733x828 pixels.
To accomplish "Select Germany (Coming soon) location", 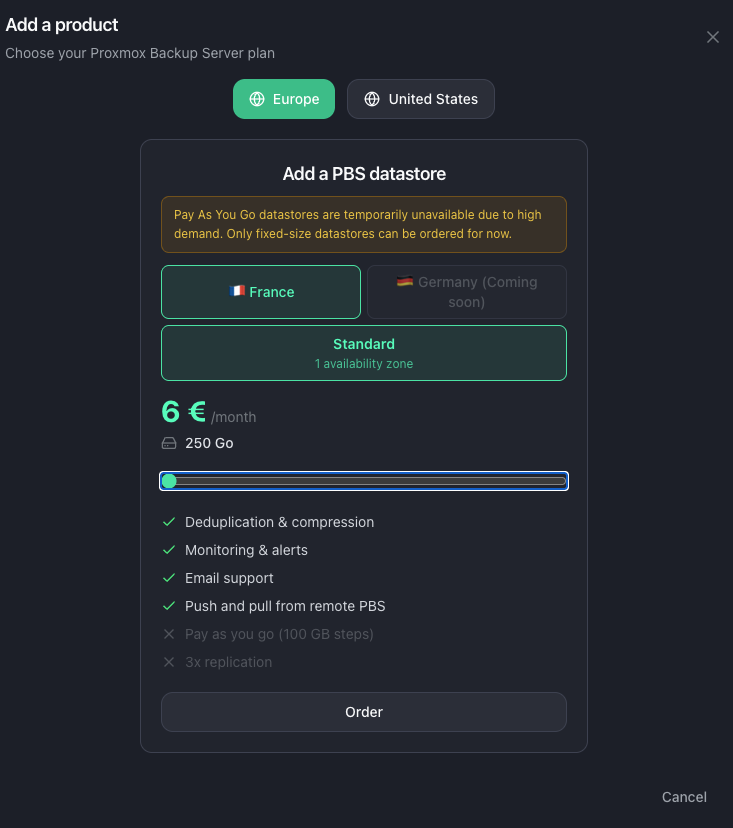I will [x=467, y=292].
